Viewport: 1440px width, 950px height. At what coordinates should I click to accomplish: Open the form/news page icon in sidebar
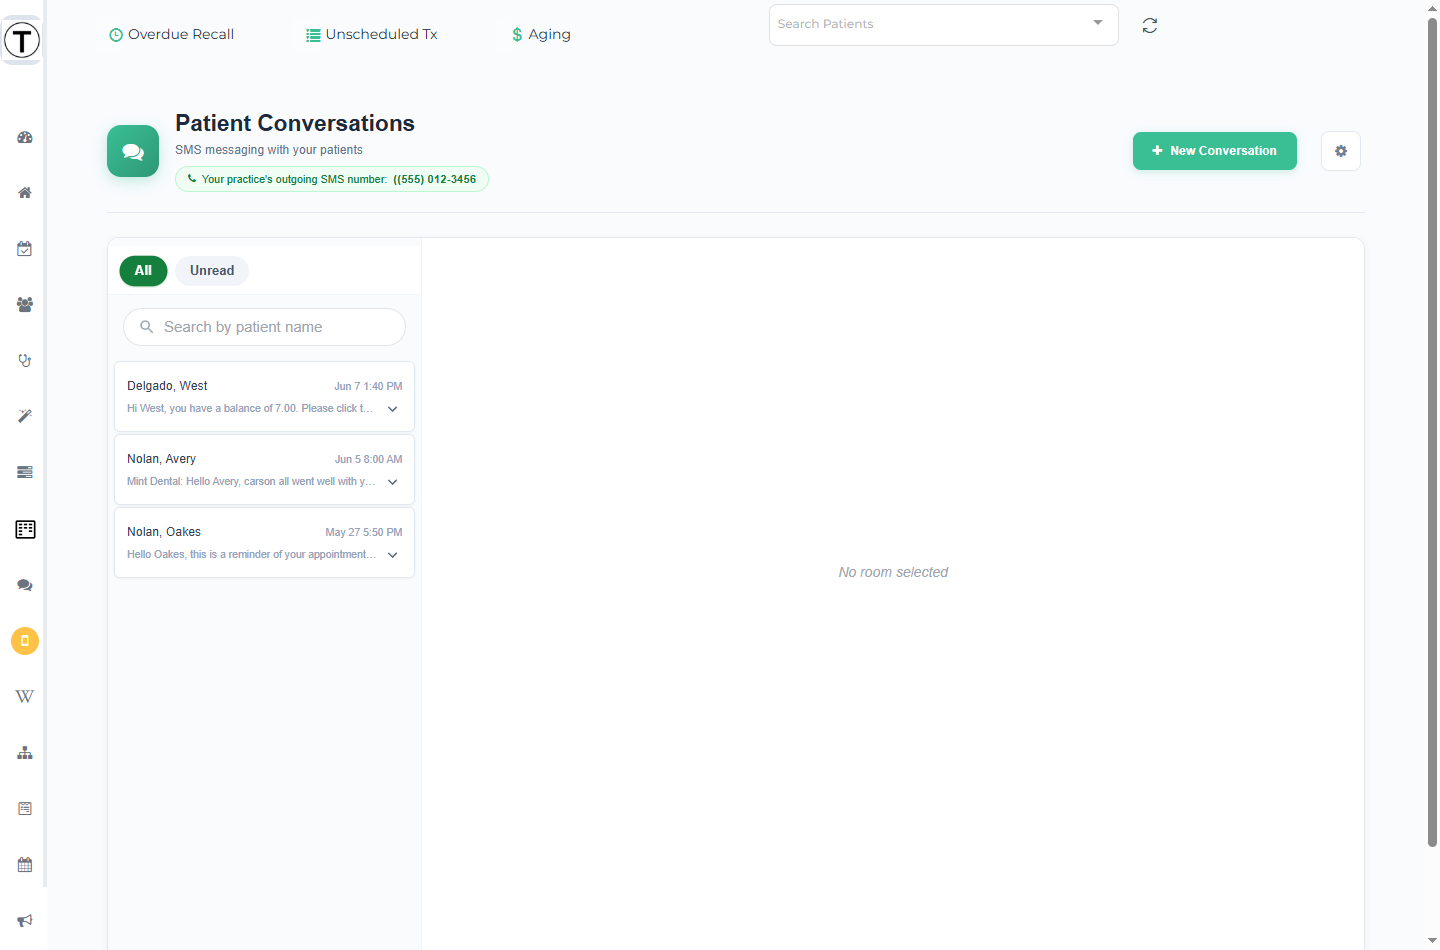pos(25,808)
